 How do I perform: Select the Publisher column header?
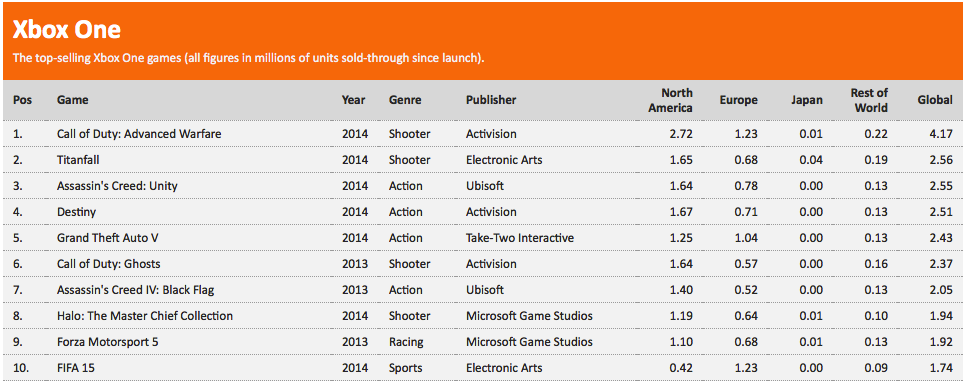click(491, 100)
